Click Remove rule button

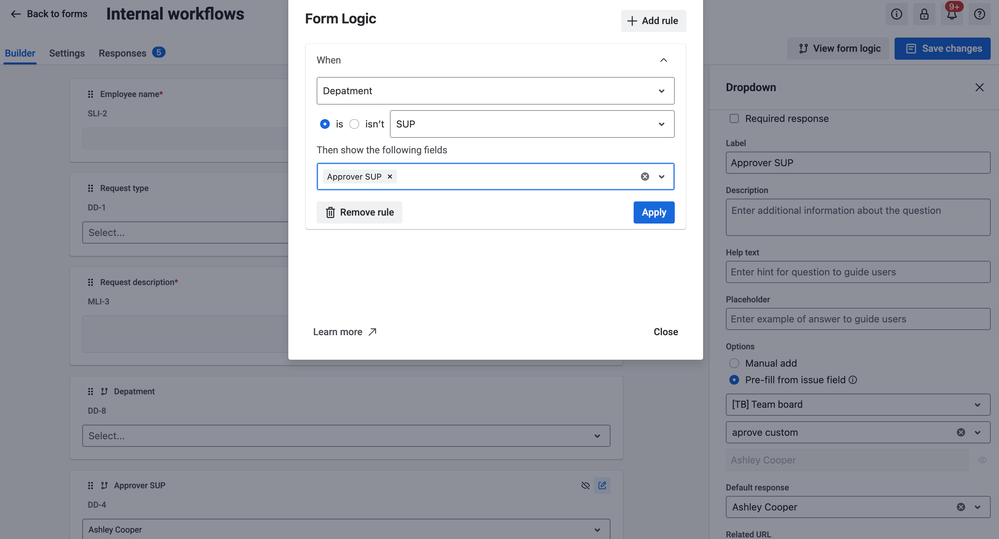(x=359, y=212)
